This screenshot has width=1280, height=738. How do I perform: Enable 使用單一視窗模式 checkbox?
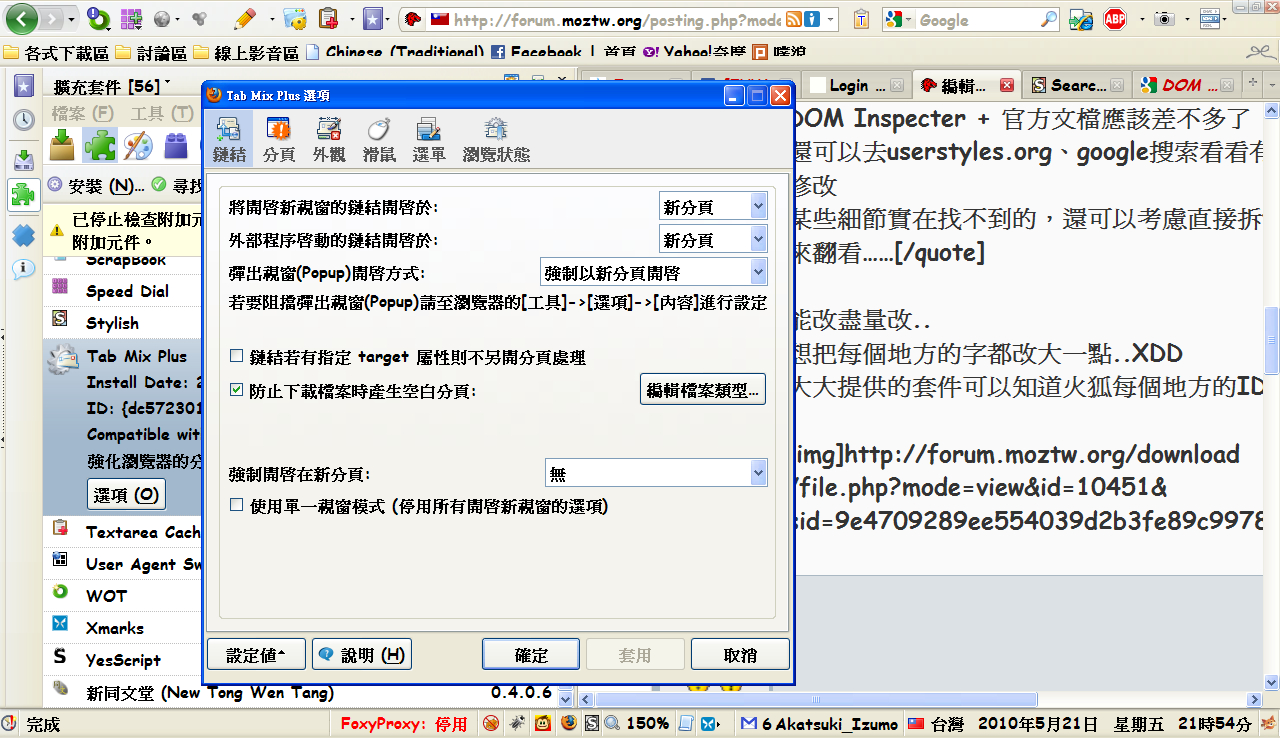pos(237,506)
